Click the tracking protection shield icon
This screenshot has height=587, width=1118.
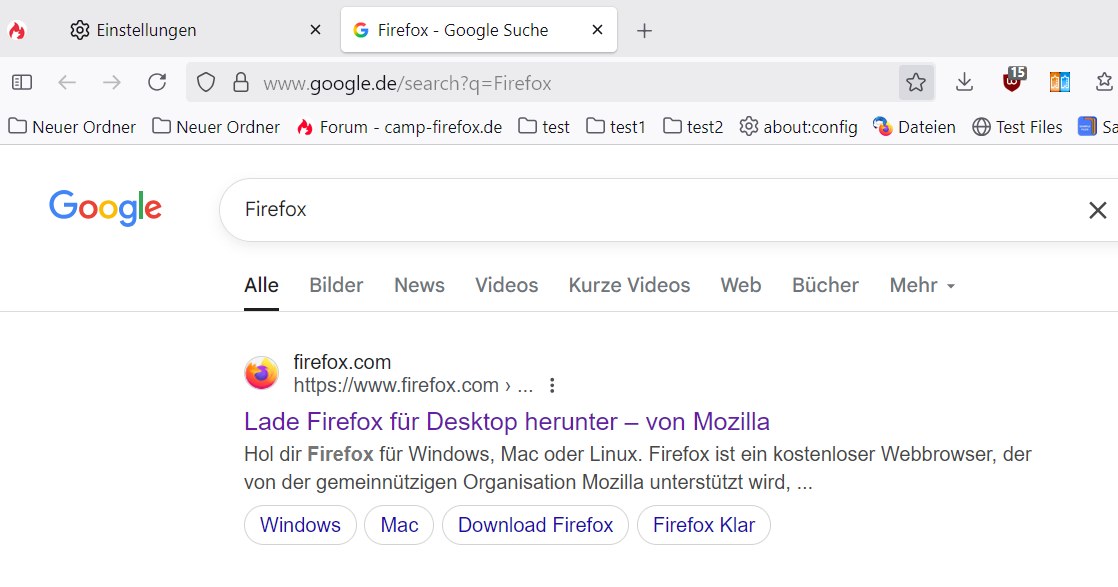pos(206,83)
